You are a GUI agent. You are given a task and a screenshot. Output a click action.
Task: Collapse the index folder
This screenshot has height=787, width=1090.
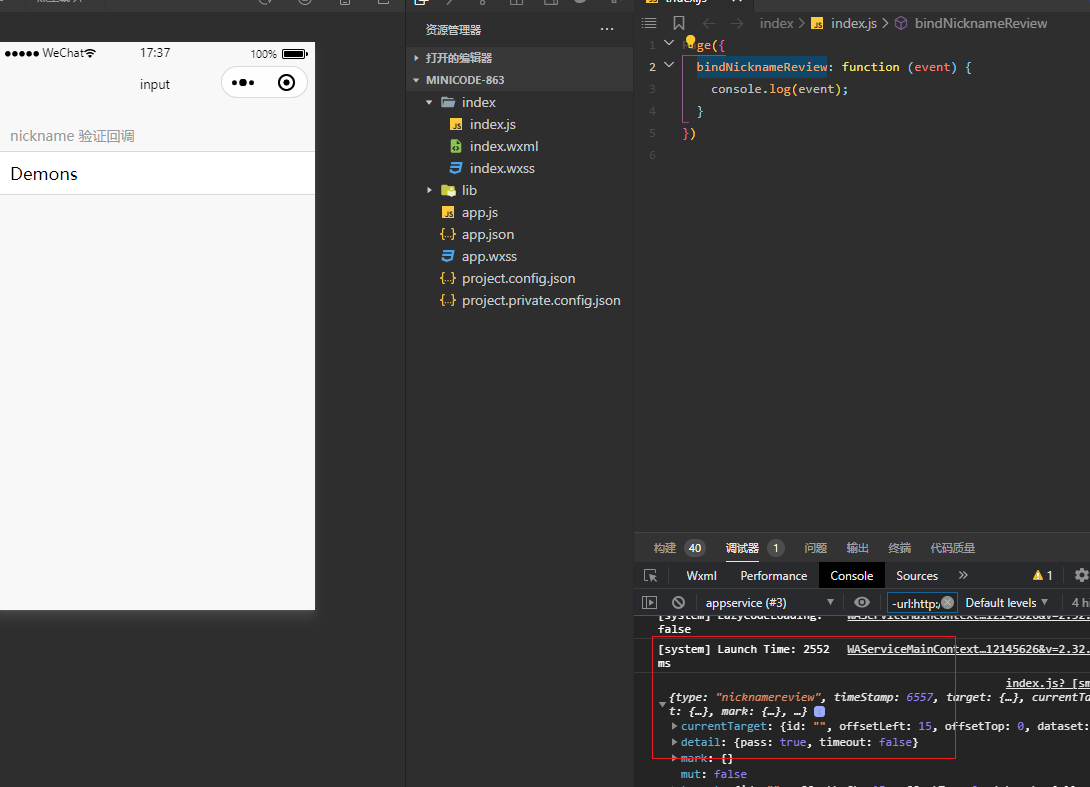[x=429, y=102]
